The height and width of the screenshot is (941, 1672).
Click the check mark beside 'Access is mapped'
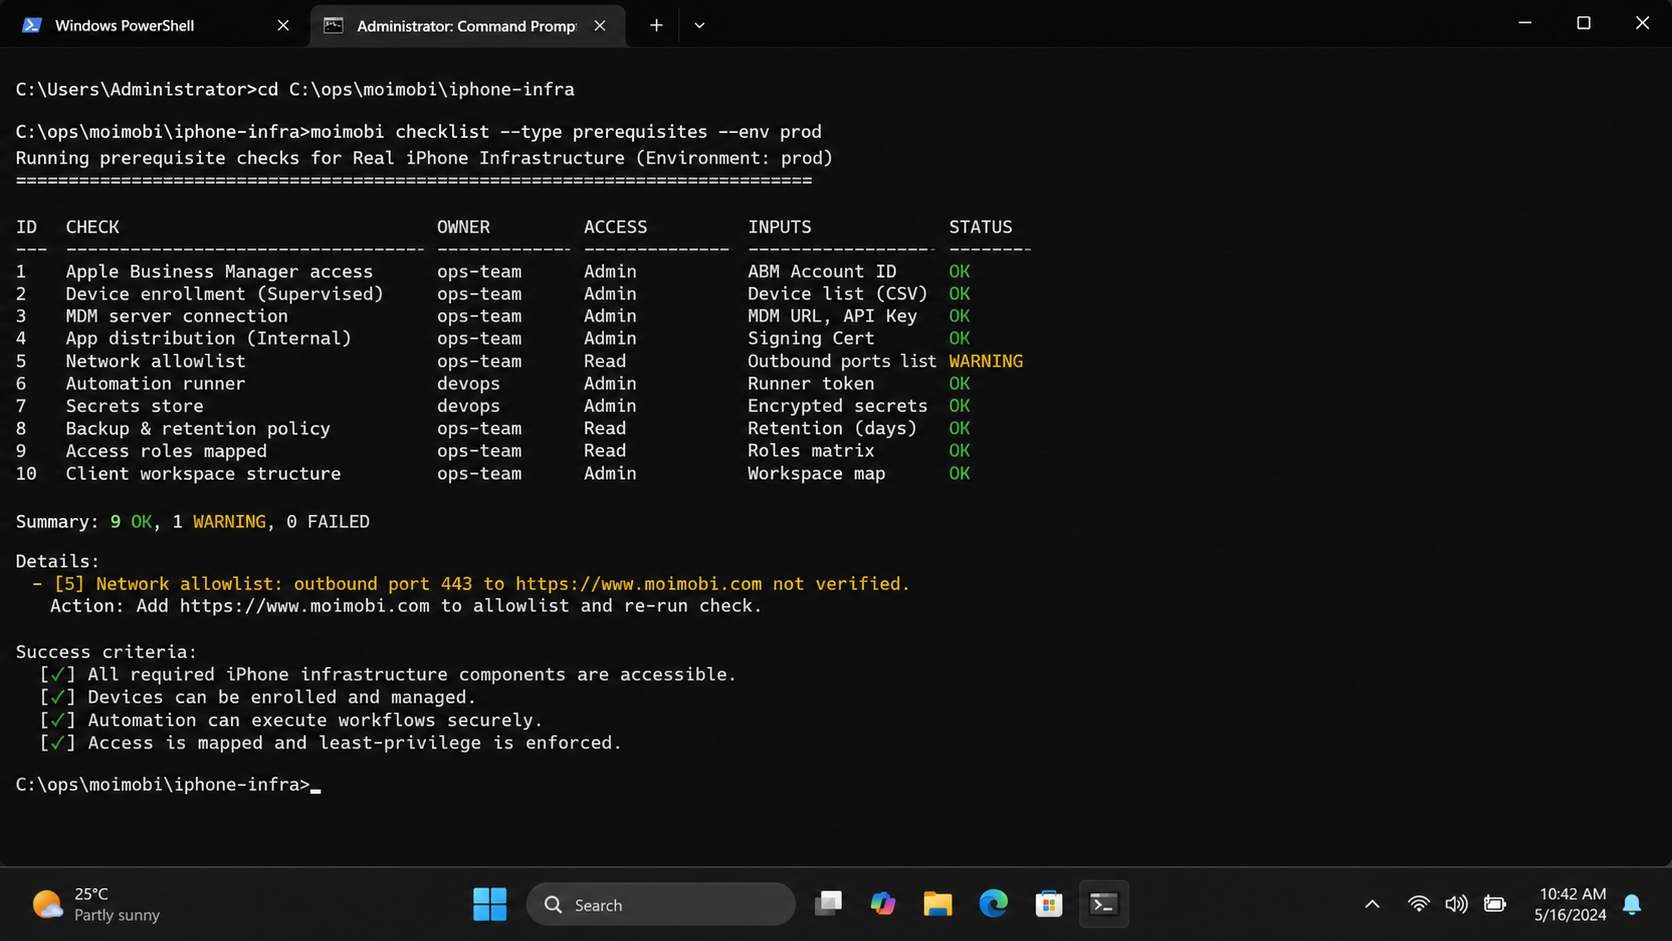tap(57, 743)
